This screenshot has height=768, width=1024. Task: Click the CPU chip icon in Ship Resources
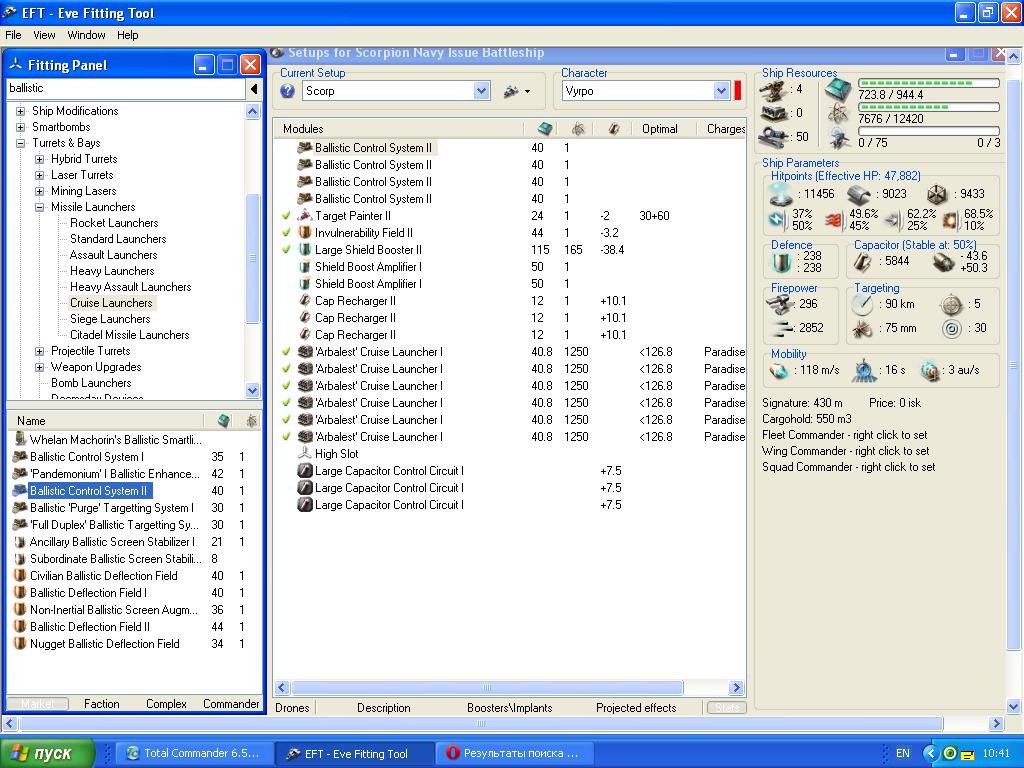point(838,89)
